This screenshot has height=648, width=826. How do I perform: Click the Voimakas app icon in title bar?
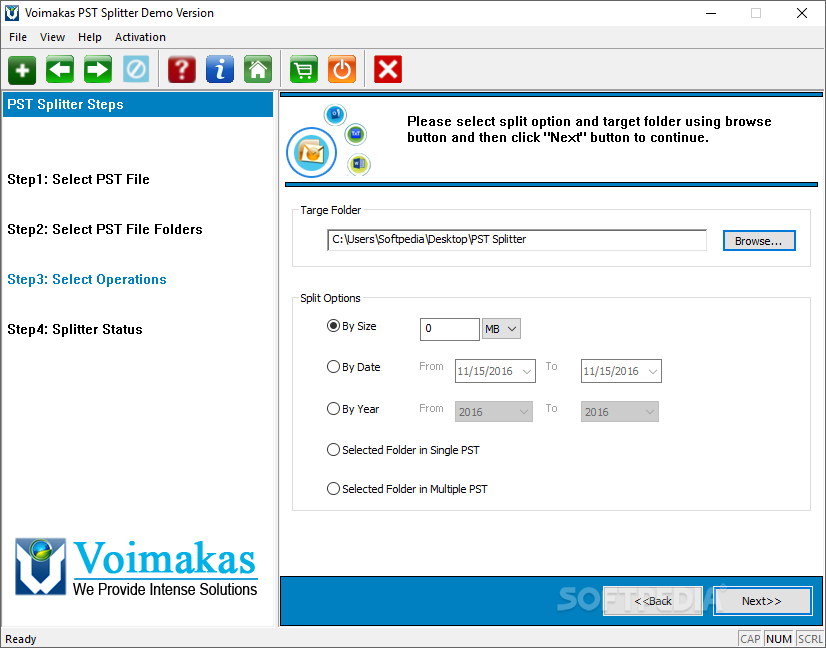(12, 13)
